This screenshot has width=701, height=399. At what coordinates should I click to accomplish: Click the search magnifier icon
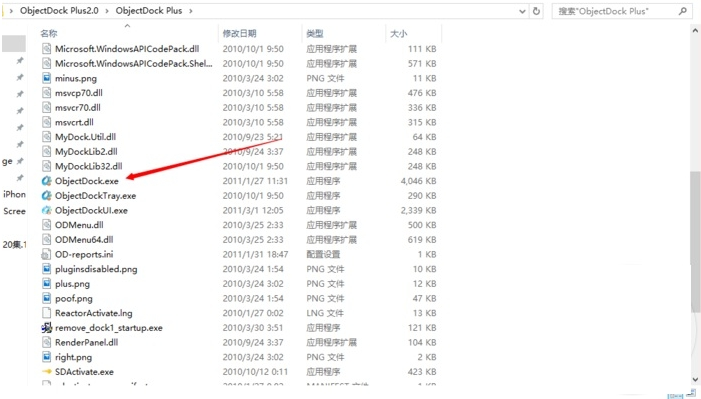point(683,11)
